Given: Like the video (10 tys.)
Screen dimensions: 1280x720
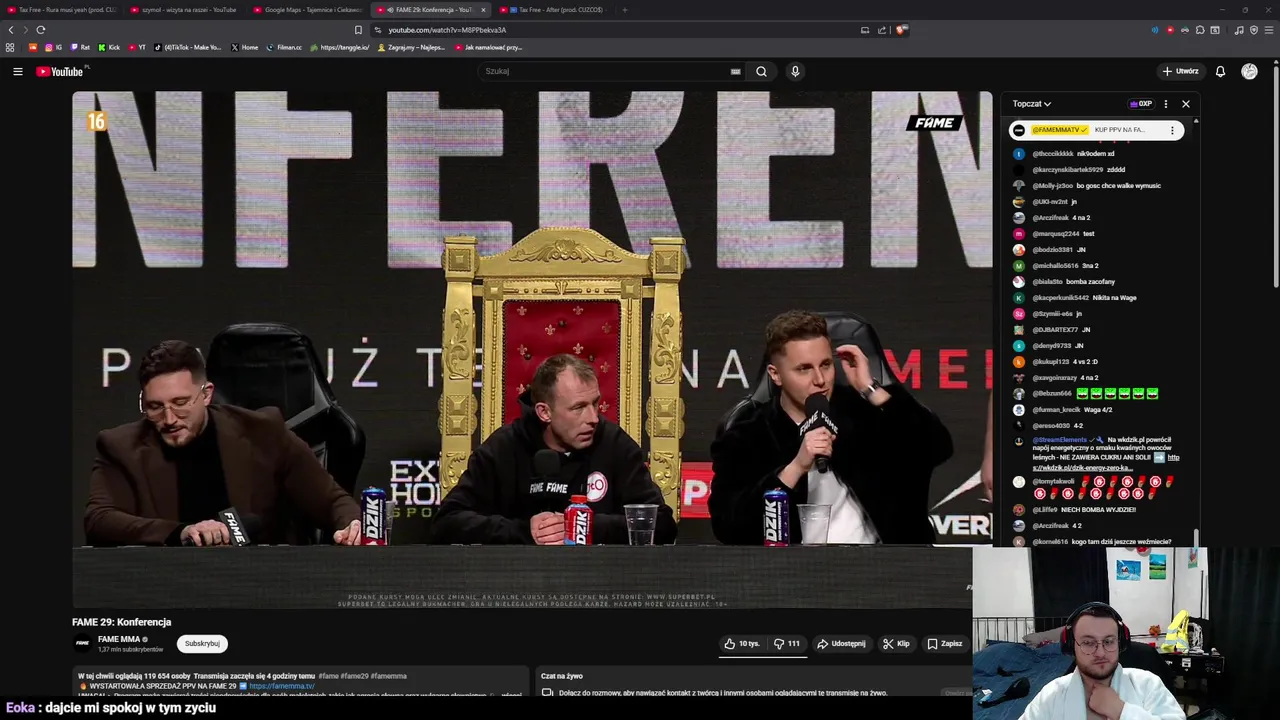Looking at the screenshot, I should 741,644.
